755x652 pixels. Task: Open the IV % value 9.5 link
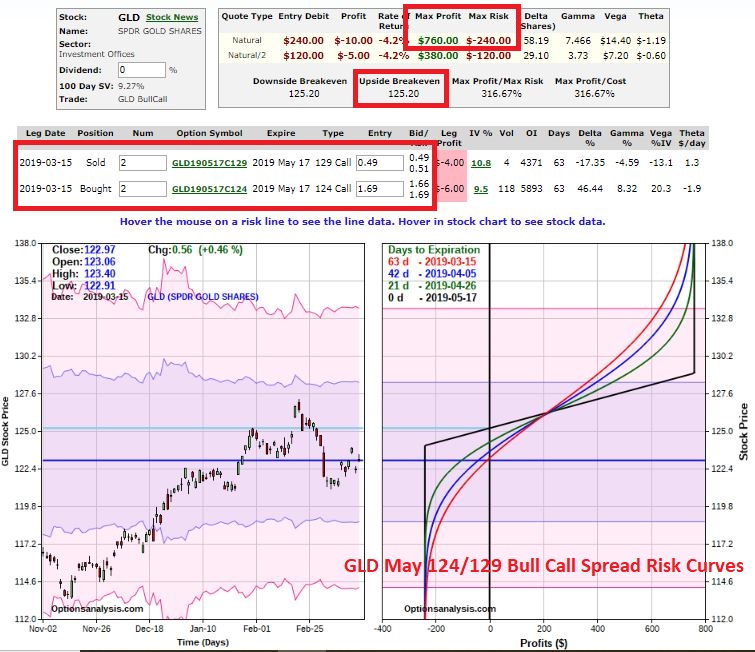(481, 189)
